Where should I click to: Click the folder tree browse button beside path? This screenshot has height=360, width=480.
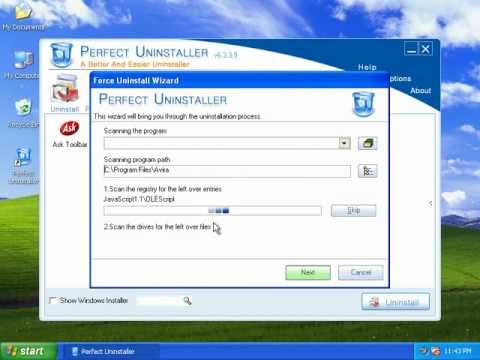coord(367,171)
